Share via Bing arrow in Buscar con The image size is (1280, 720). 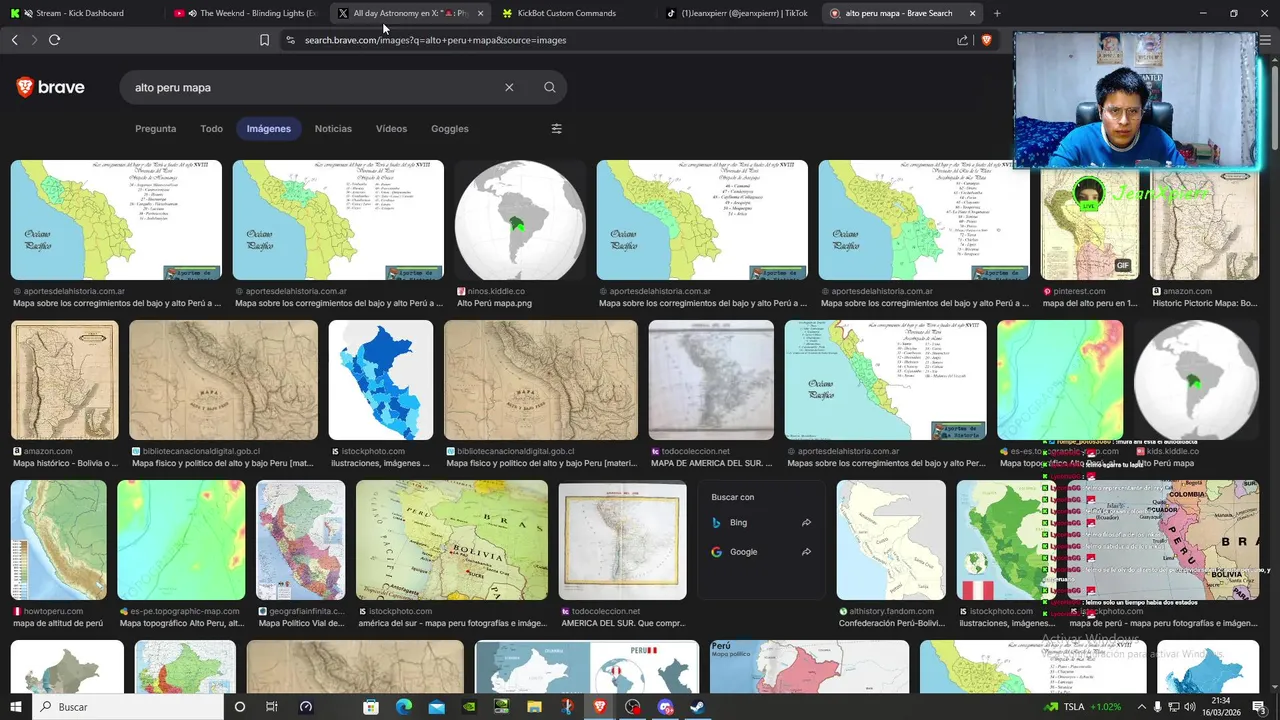(x=806, y=523)
